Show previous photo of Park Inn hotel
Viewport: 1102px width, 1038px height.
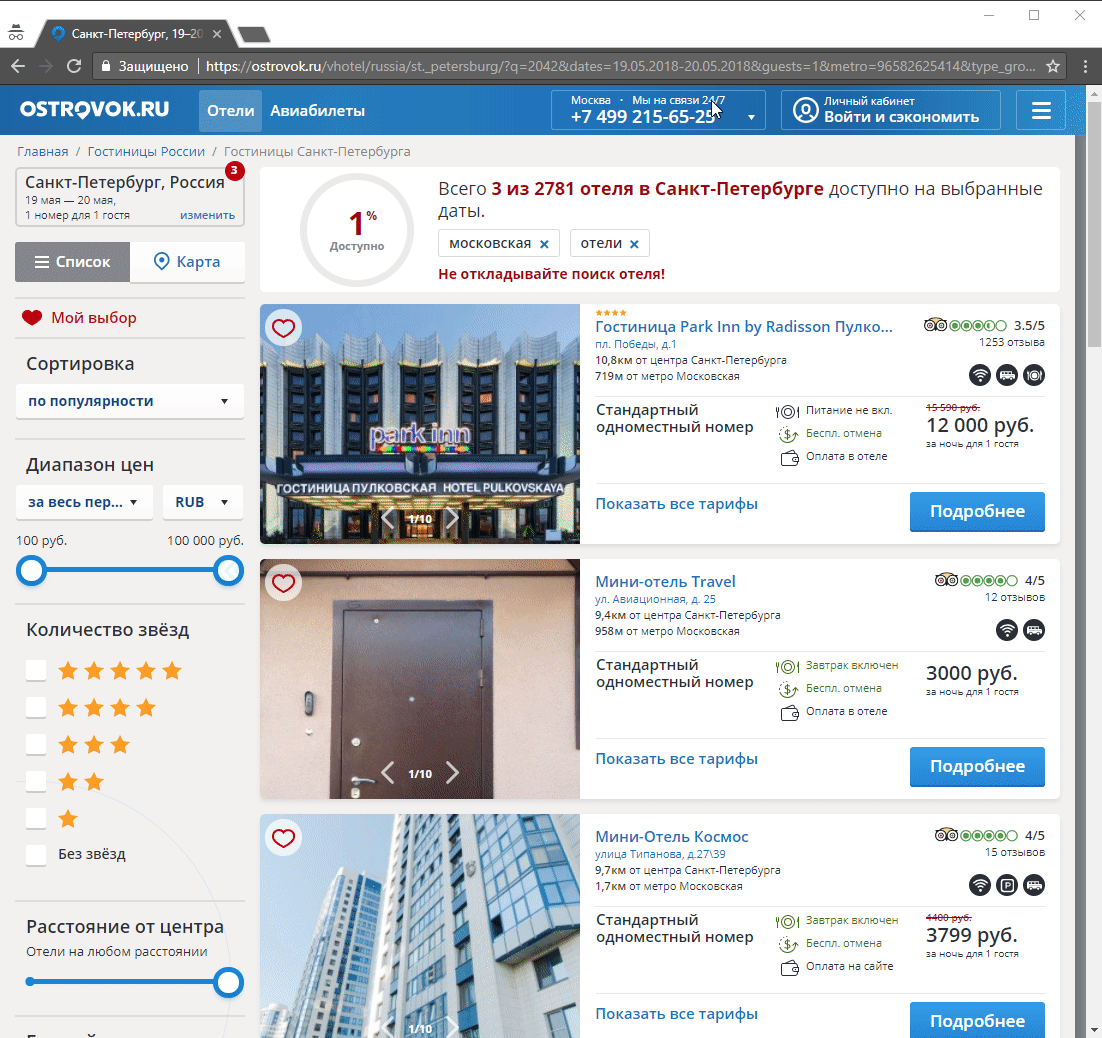(x=387, y=519)
